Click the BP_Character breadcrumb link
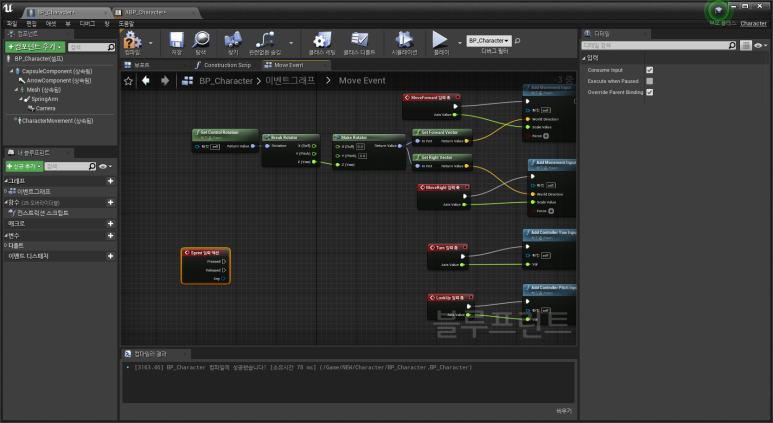 point(226,81)
